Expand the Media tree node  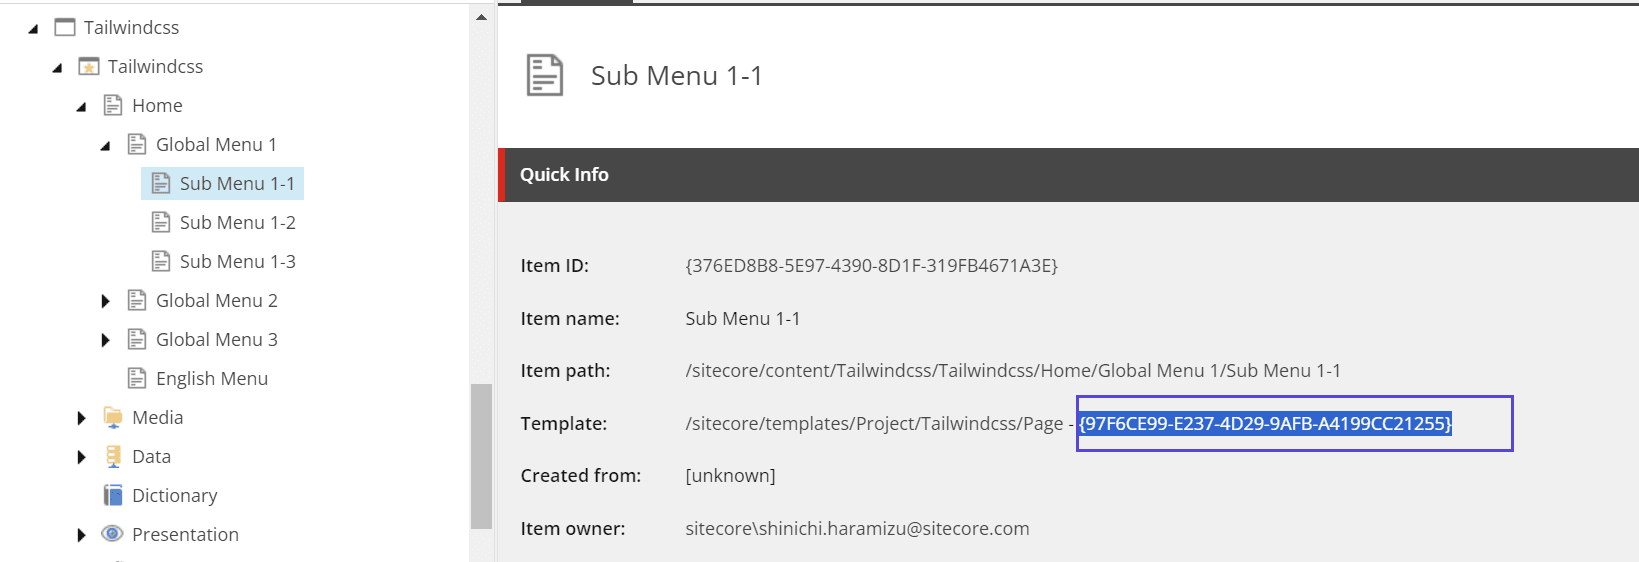tap(81, 418)
